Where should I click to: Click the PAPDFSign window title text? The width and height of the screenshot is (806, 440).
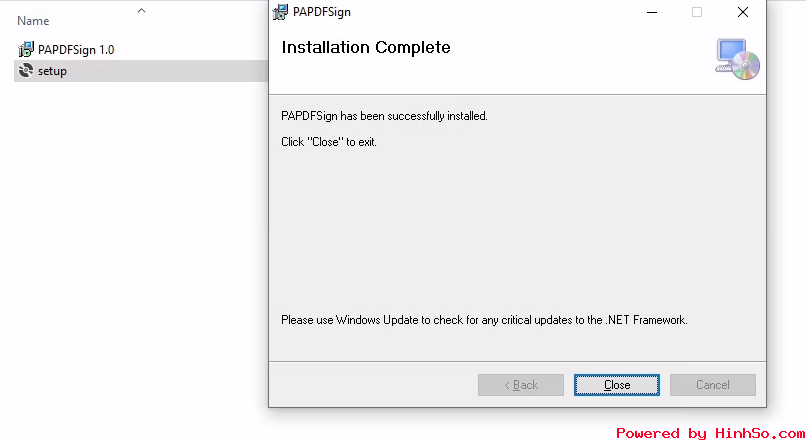pos(322,12)
